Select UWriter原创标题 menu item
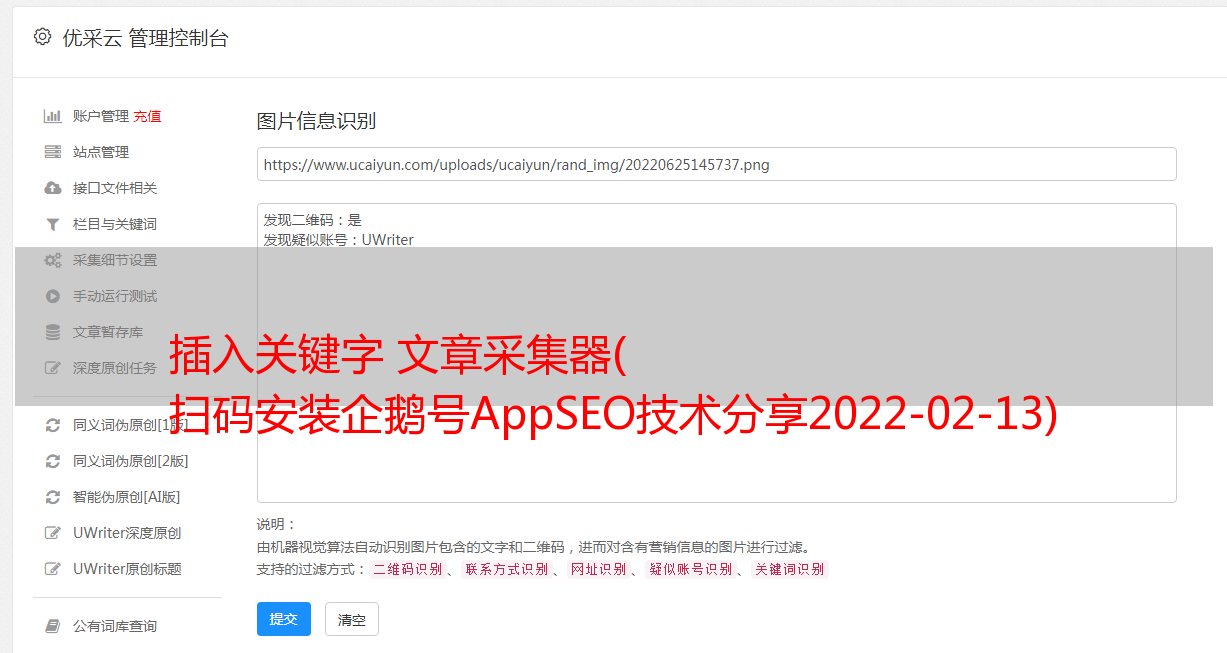1227x653 pixels. pos(127,569)
